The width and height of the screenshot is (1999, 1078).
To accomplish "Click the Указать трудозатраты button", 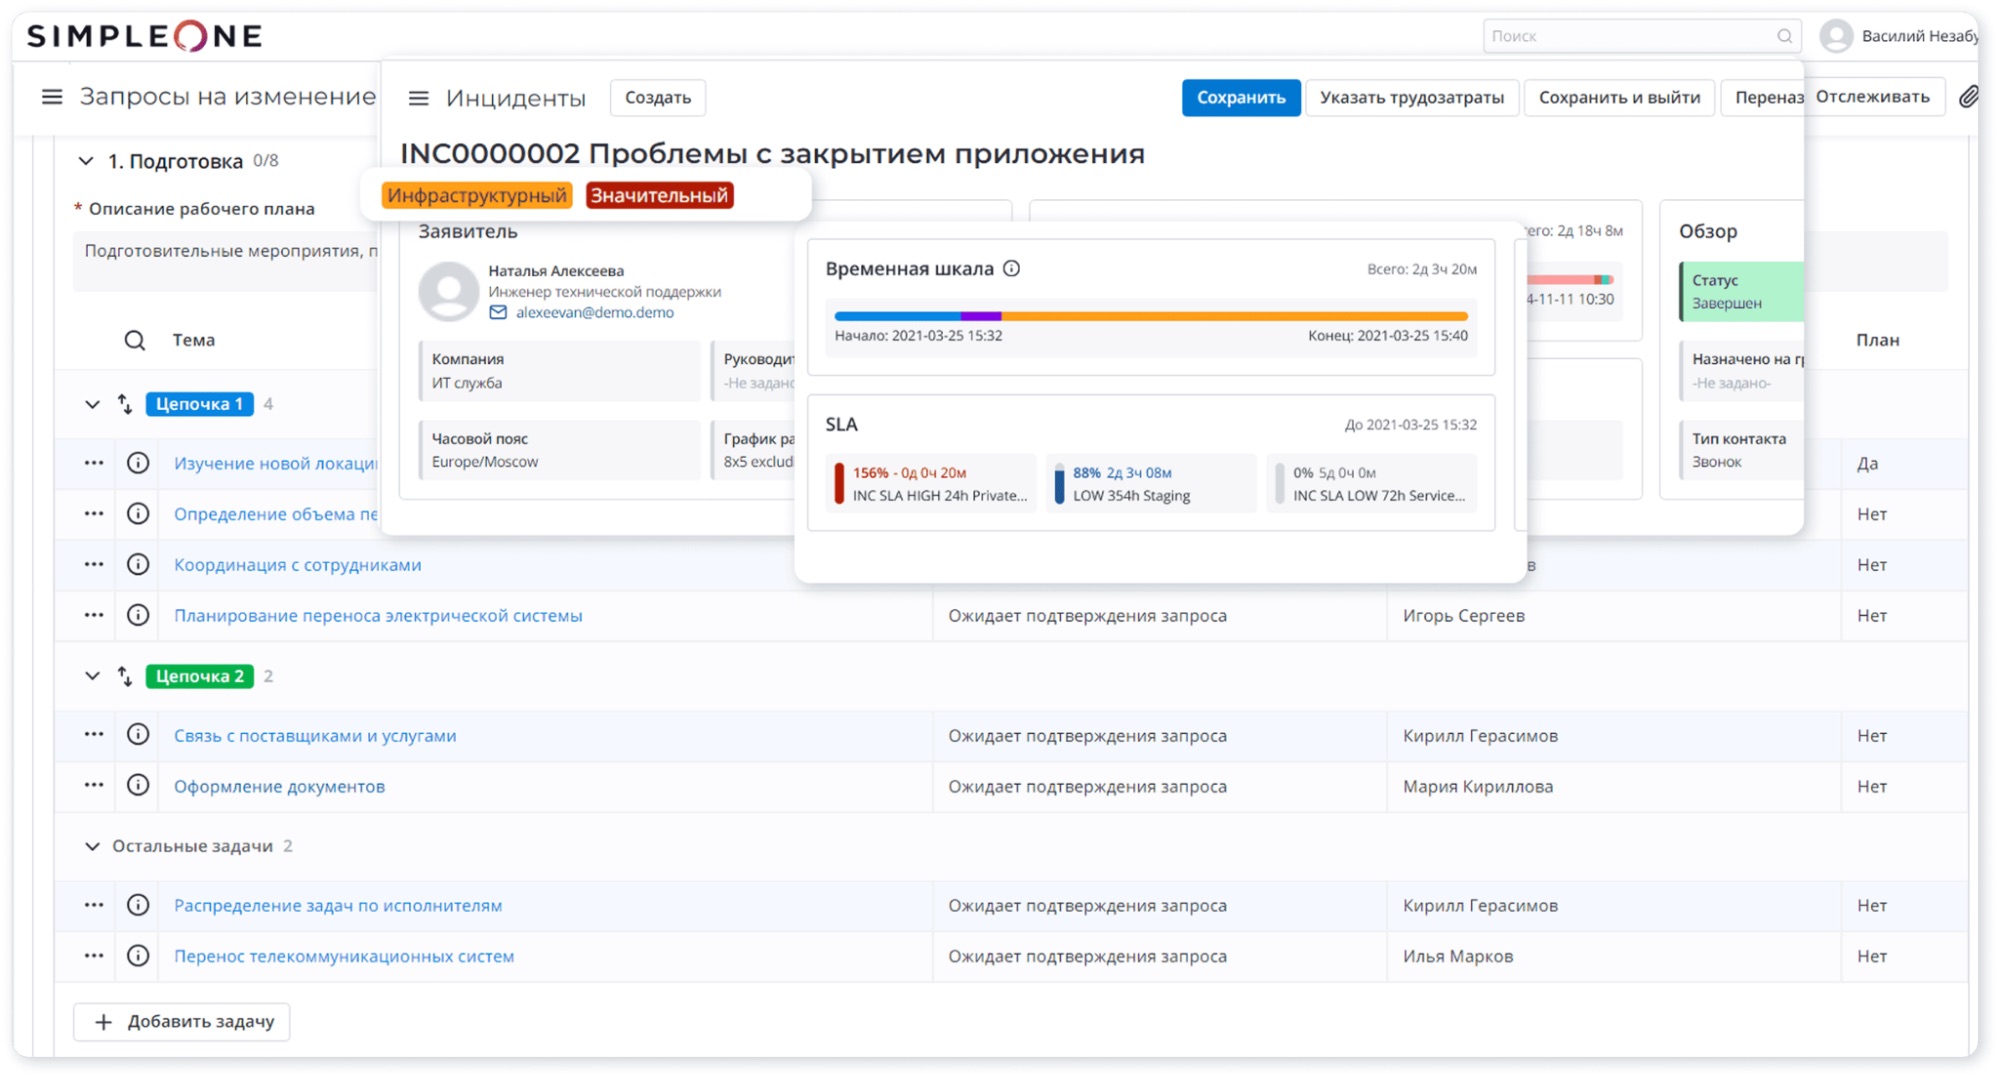I will pos(1411,98).
